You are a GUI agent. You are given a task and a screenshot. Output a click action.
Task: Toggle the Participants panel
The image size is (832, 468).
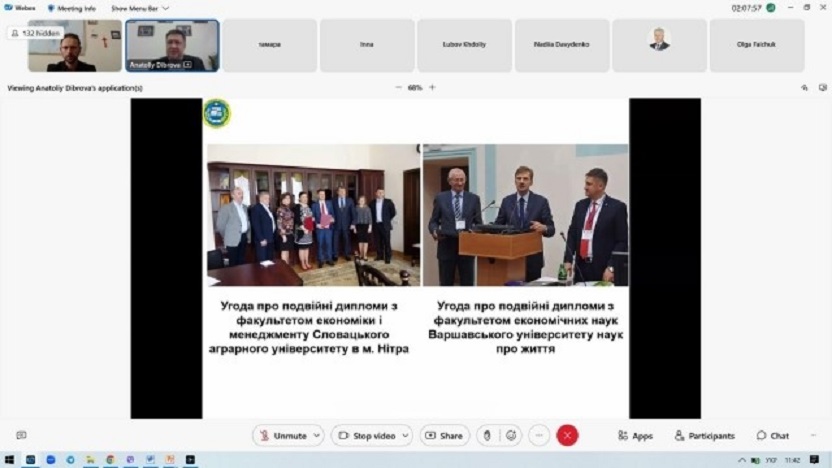click(x=704, y=436)
